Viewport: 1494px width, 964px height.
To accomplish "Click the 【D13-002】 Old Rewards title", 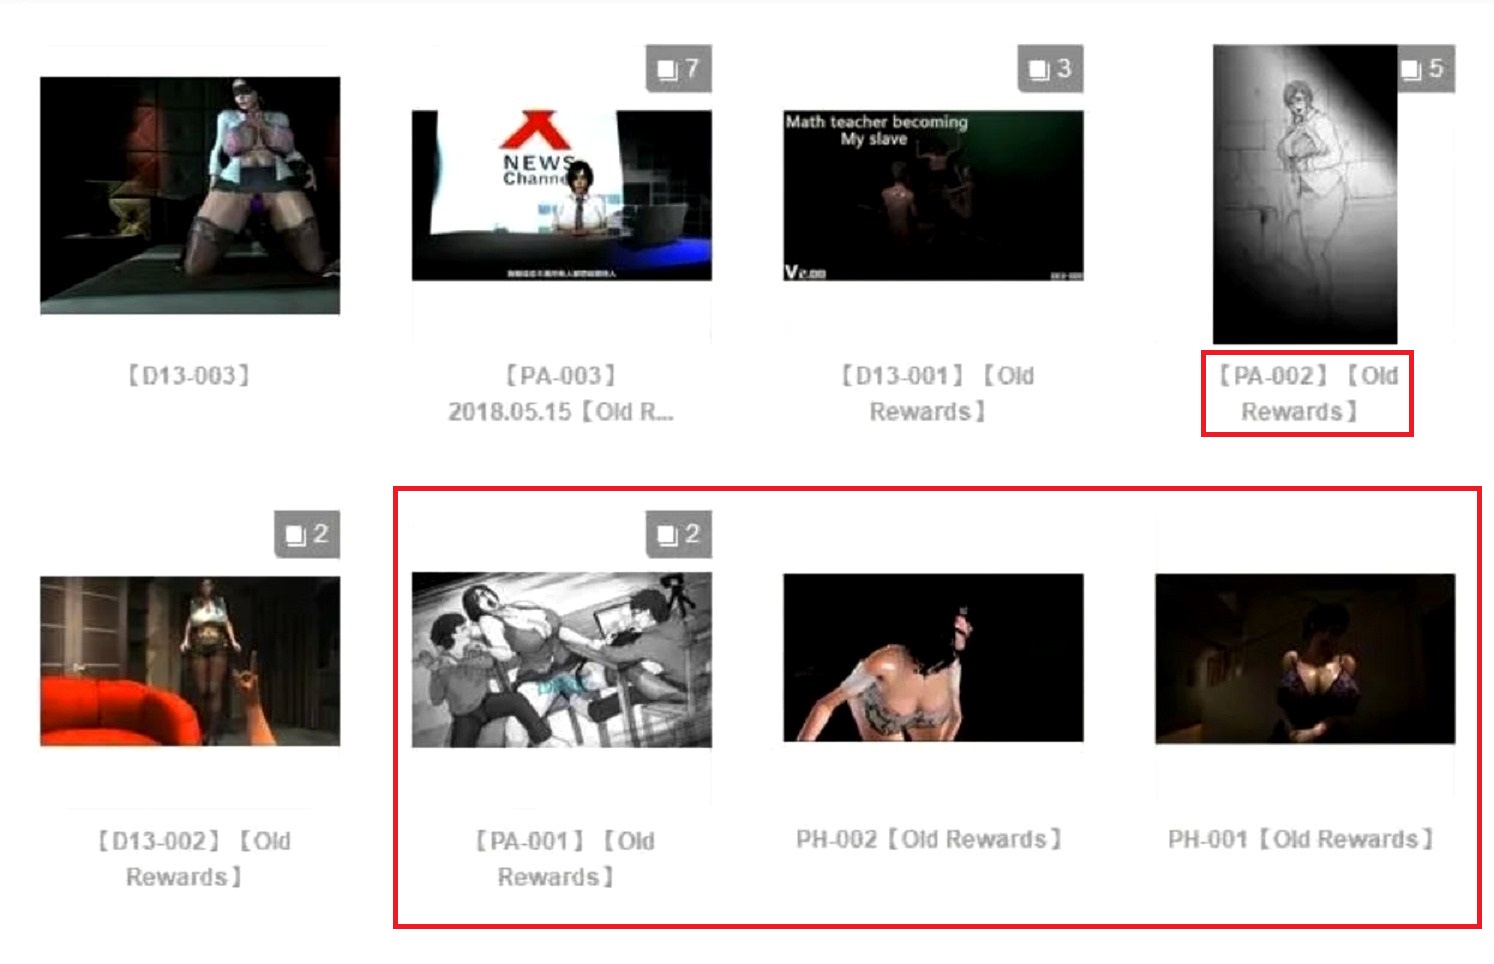I will (x=190, y=859).
